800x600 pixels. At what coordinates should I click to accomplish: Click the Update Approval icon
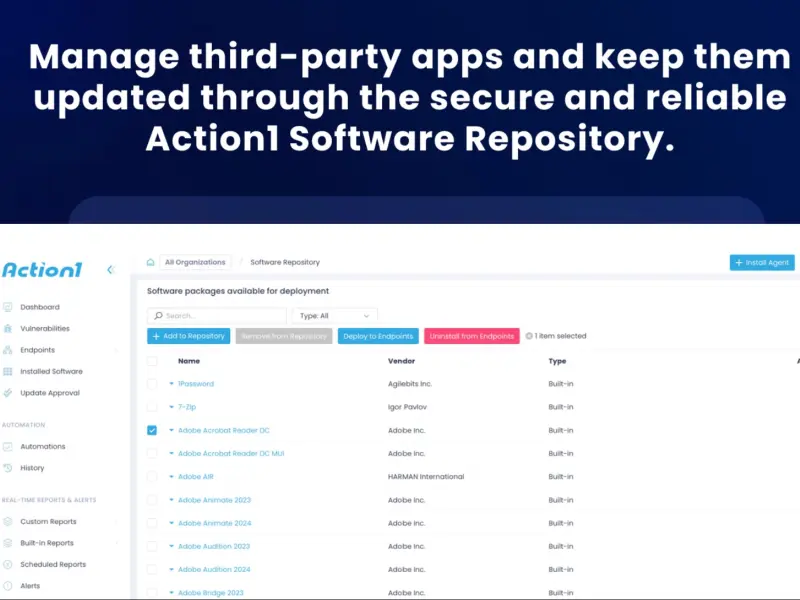click(x=8, y=393)
